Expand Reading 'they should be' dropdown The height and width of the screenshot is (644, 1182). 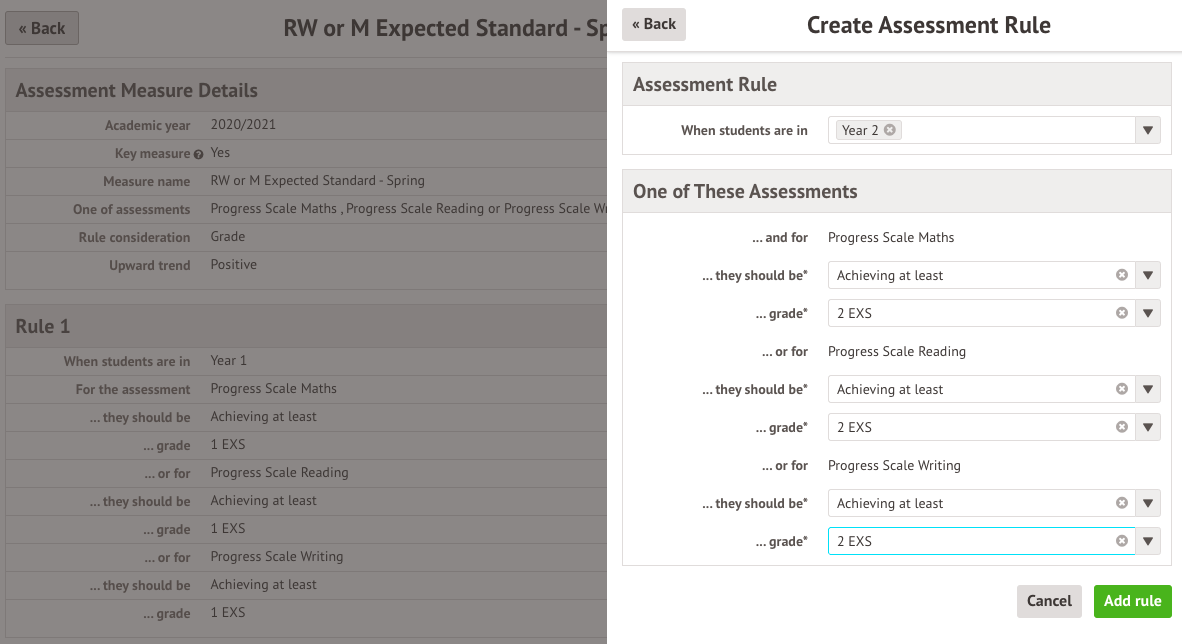pos(1148,389)
